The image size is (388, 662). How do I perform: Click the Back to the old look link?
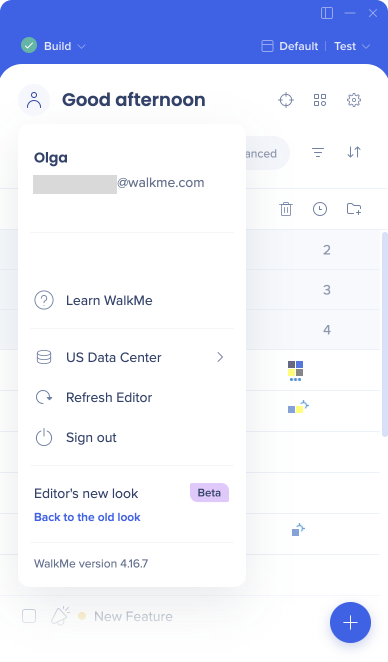click(87, 517)
